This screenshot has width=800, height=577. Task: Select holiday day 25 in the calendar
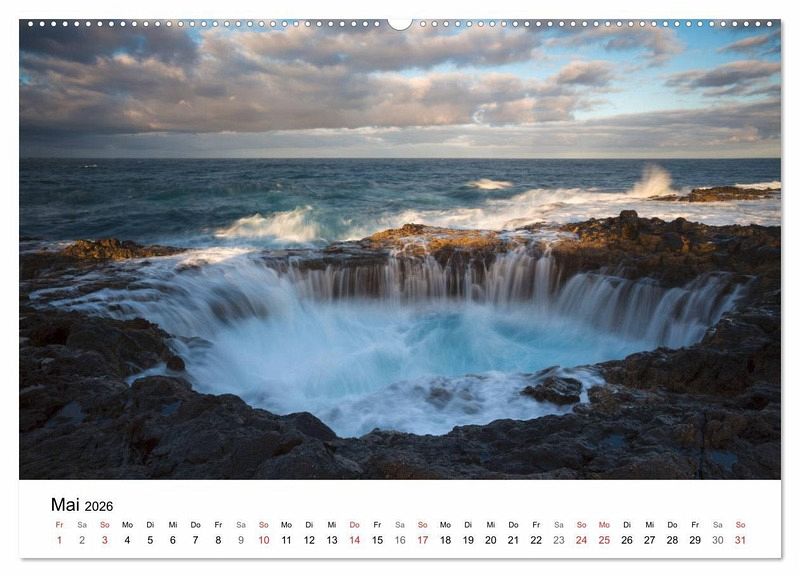tap(604, 540)
